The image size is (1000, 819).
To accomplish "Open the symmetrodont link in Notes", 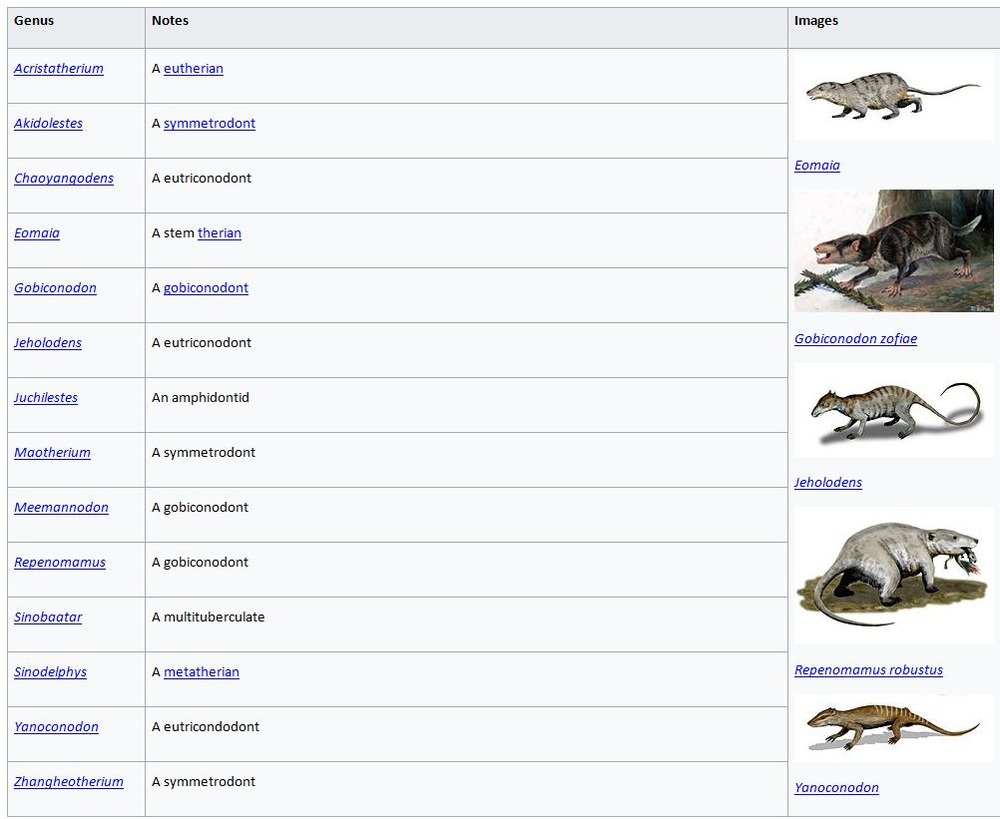I will point(209,124).
